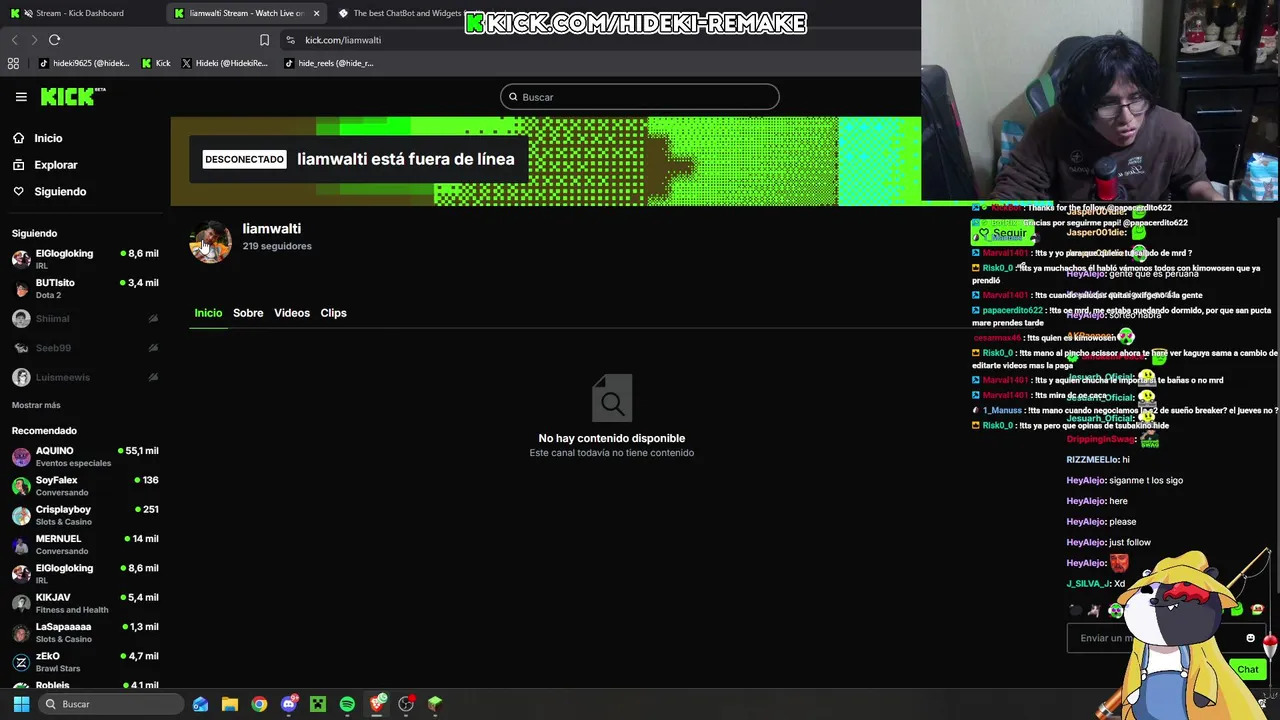The width and height of the screenshot is (1280, 720).
Task: Click the Windows taskbar Buscar search box
Action: point(110,704)
